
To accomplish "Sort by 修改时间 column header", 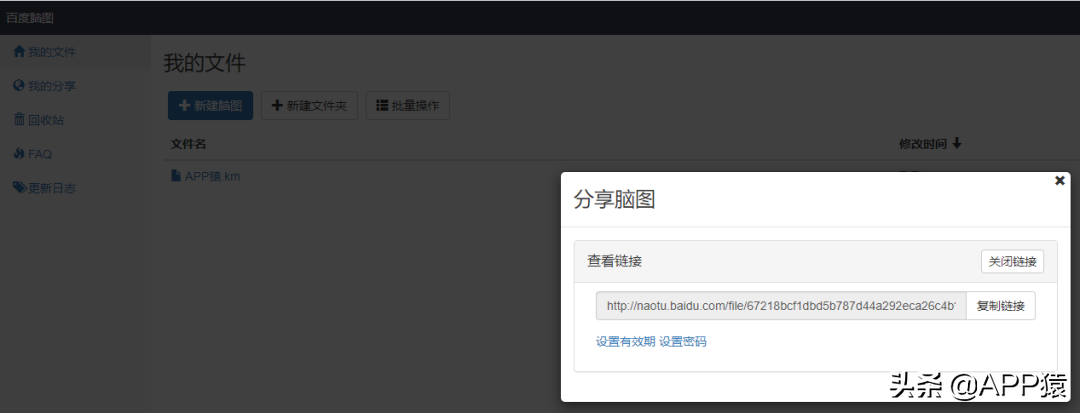I will (930, 144).
